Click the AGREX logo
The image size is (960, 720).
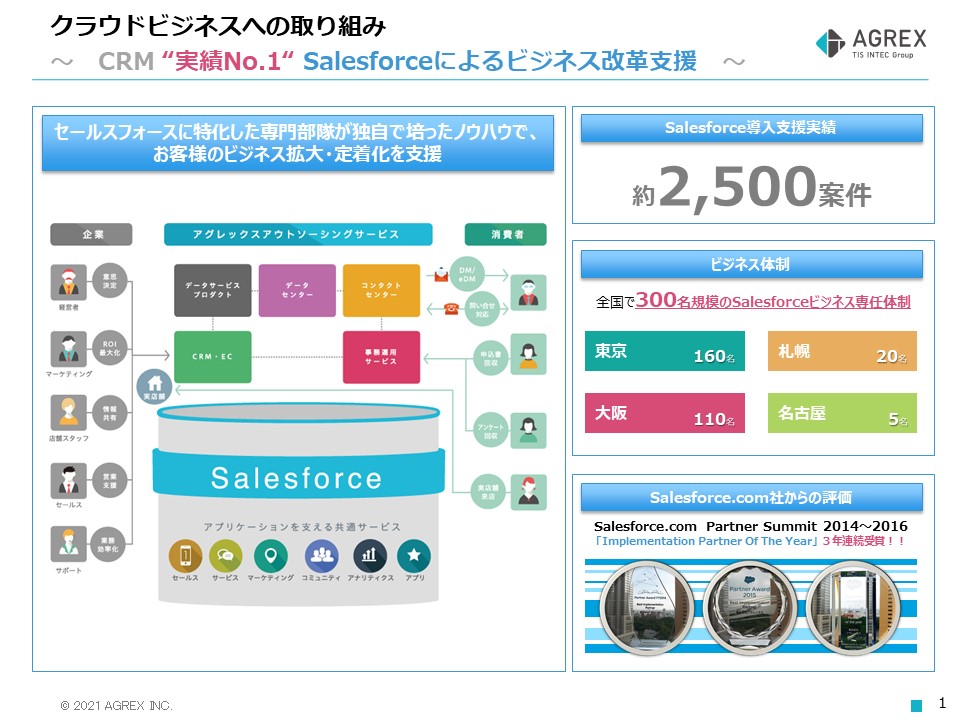point(870,42)
